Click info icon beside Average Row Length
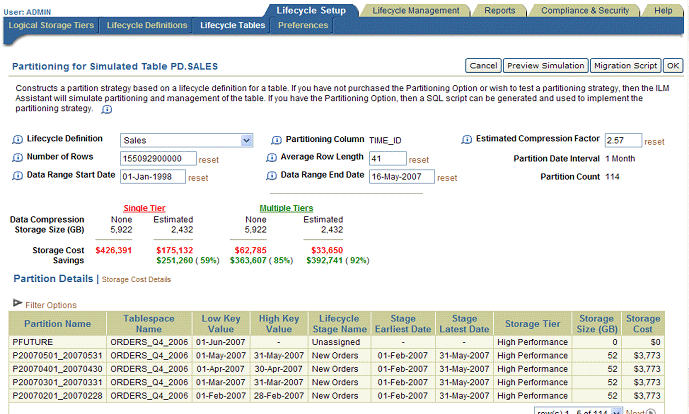Viewport: 689px width, 414px height. coord(271,158)
